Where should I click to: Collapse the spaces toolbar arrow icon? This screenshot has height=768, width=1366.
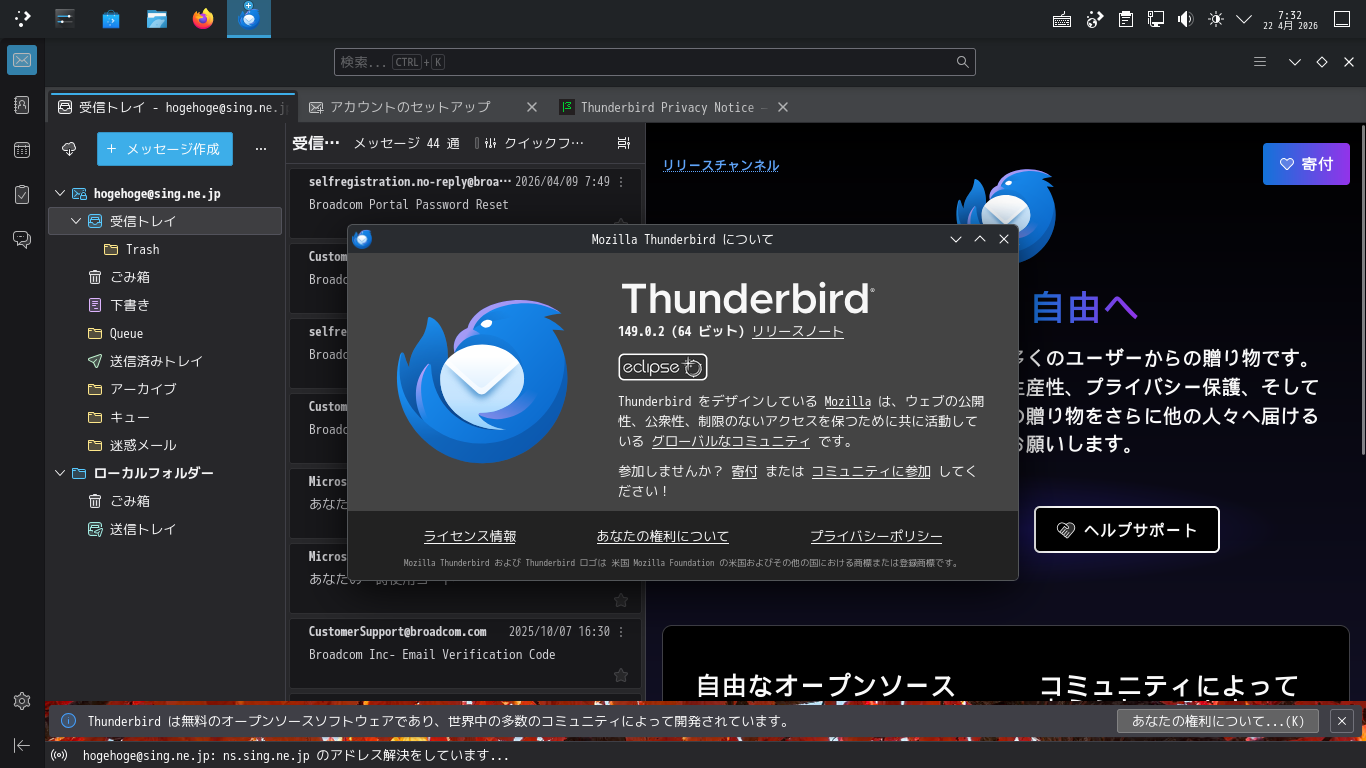[22, 745]
